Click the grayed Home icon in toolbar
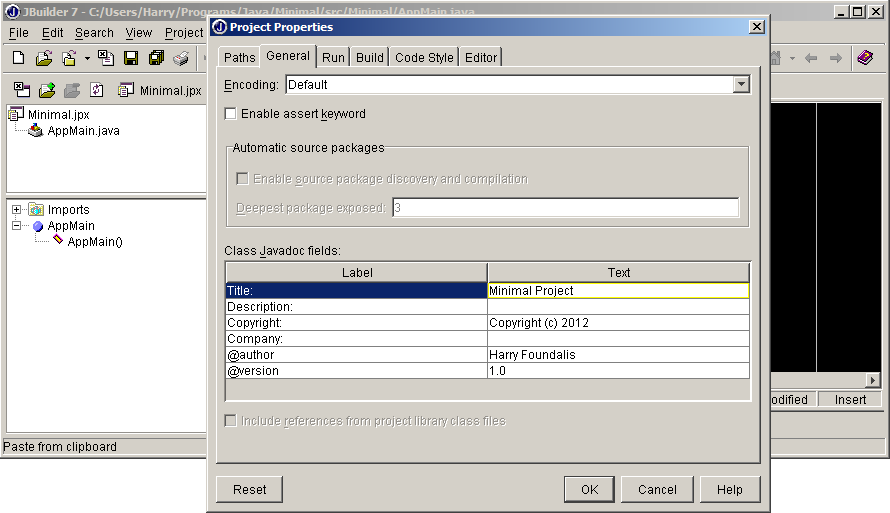Viewport: 890px width, 513px height. point(776,58)
